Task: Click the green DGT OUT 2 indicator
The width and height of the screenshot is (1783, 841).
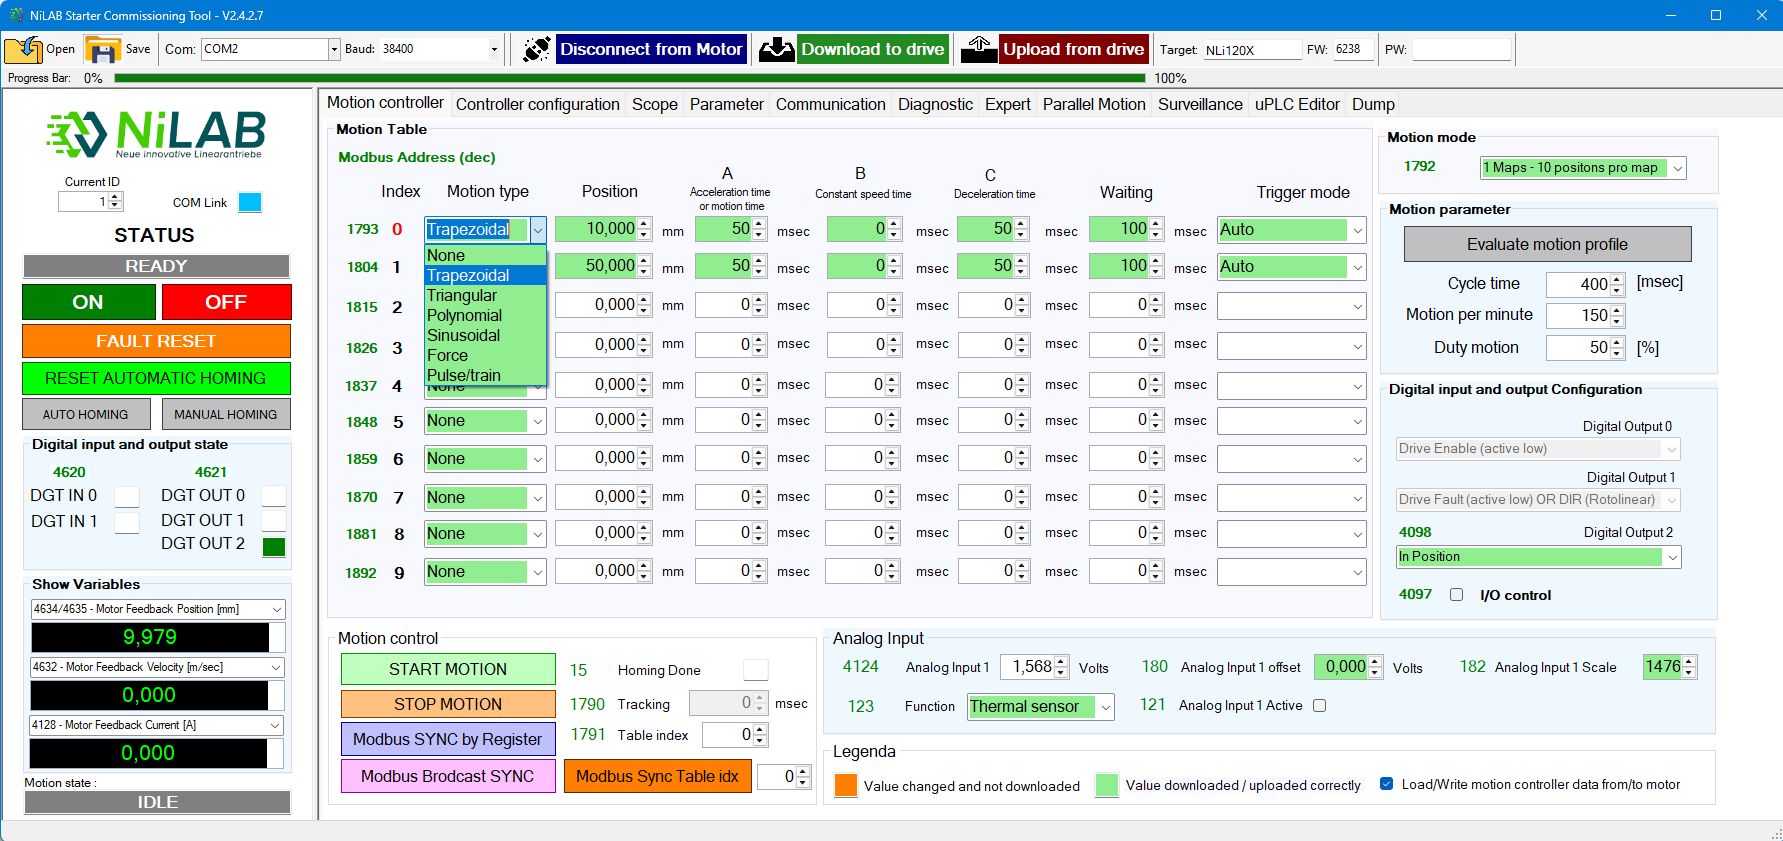Action: (273, 546)
